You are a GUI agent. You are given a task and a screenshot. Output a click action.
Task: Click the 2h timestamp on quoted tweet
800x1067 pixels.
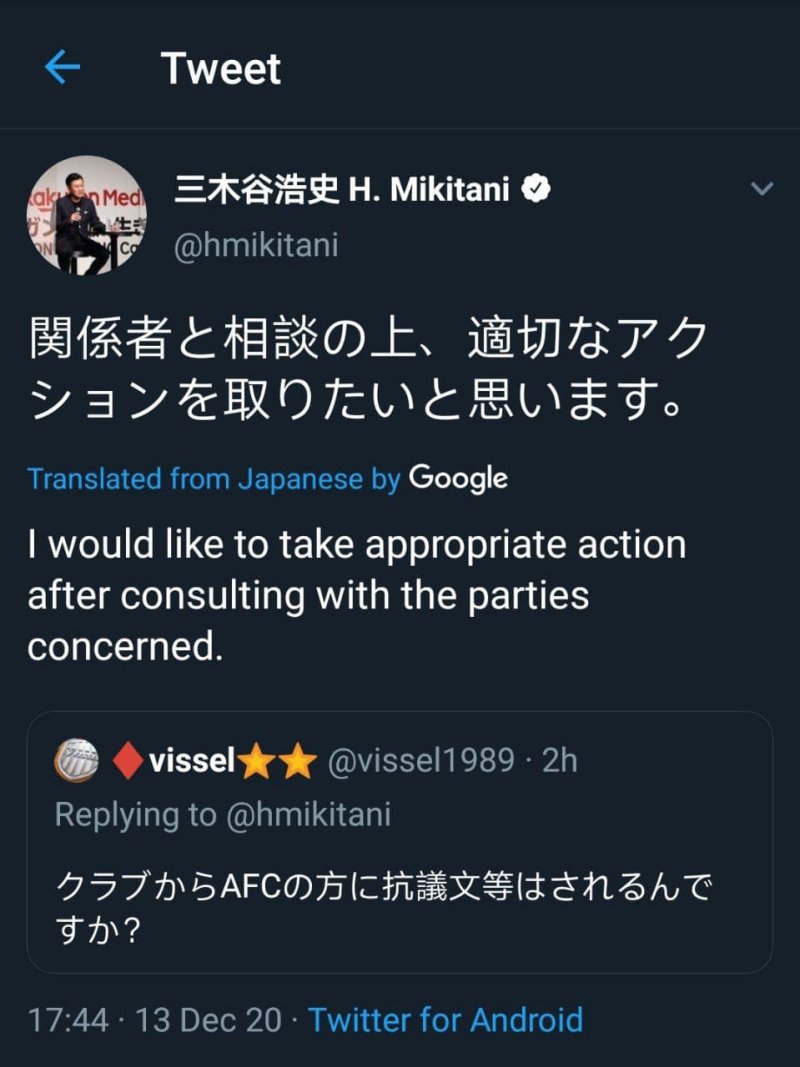tap(559, 762)
